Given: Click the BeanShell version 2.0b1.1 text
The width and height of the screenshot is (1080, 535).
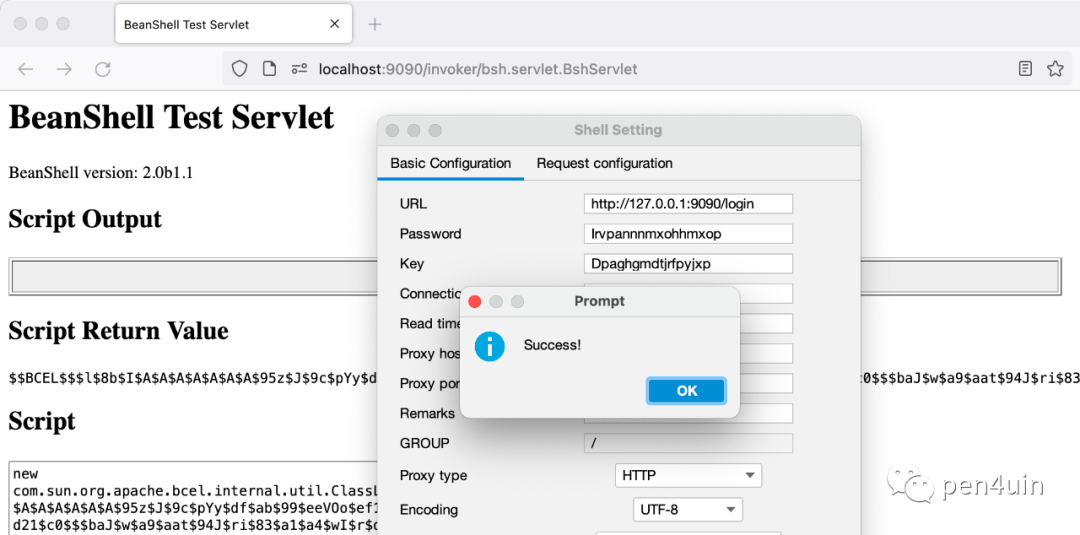Looking at the screenshot, I should 101,172.
